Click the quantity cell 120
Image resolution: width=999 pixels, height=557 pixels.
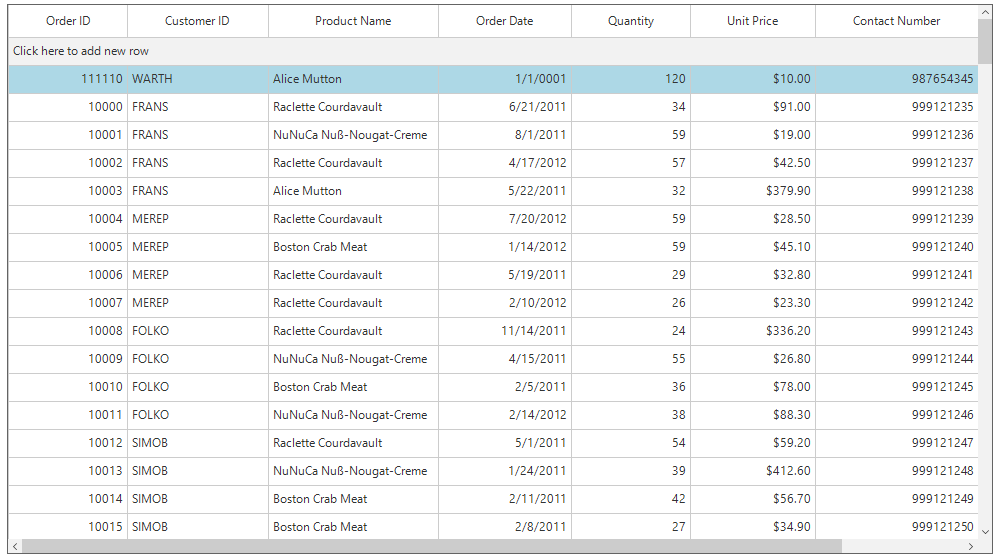click(x=631, y=79)
